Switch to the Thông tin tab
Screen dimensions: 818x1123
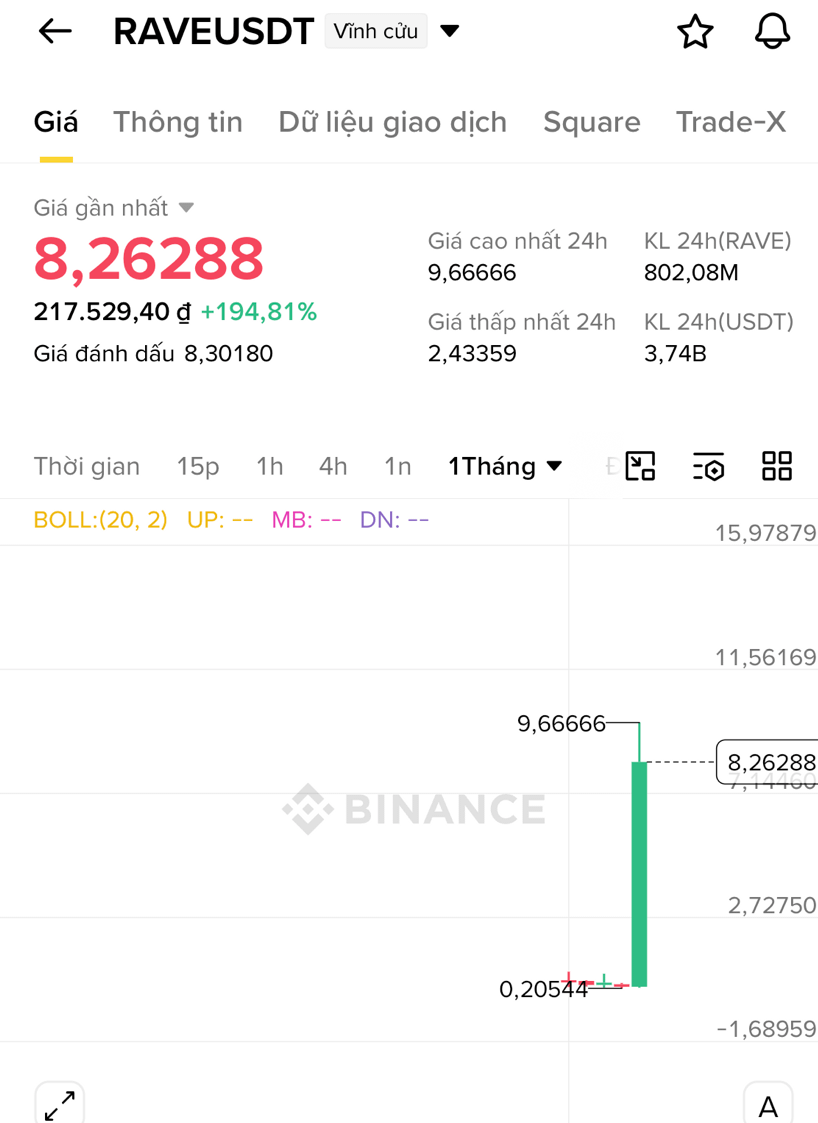pyautogui.click(x=178, y=122)
